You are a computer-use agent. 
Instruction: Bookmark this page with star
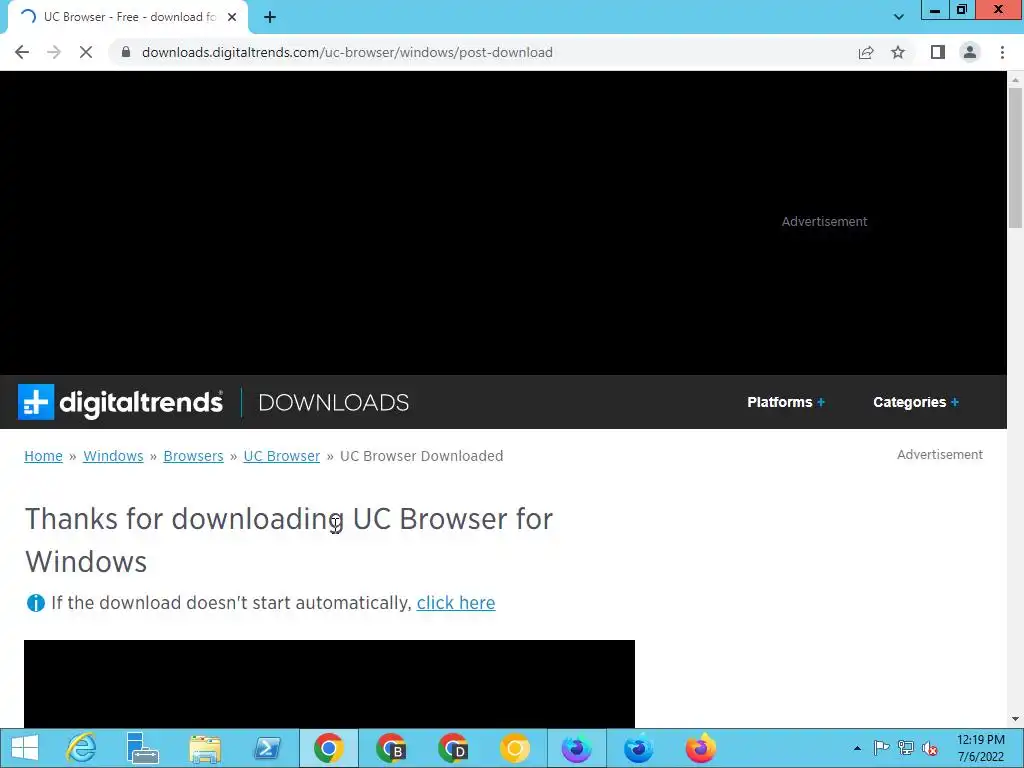click(x=898, y=52)
